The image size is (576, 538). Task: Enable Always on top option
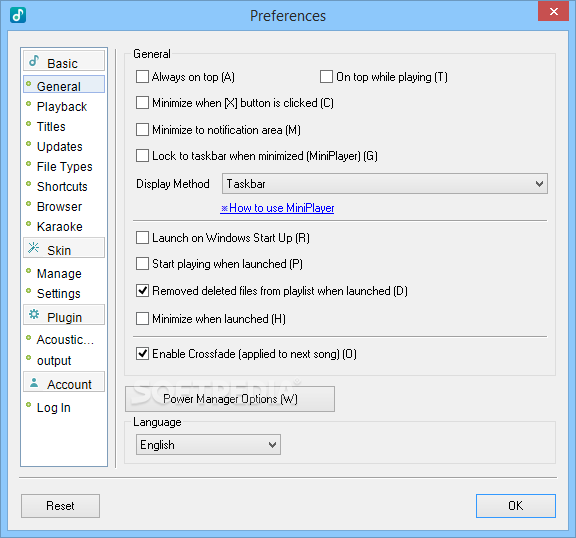point(142,77)
